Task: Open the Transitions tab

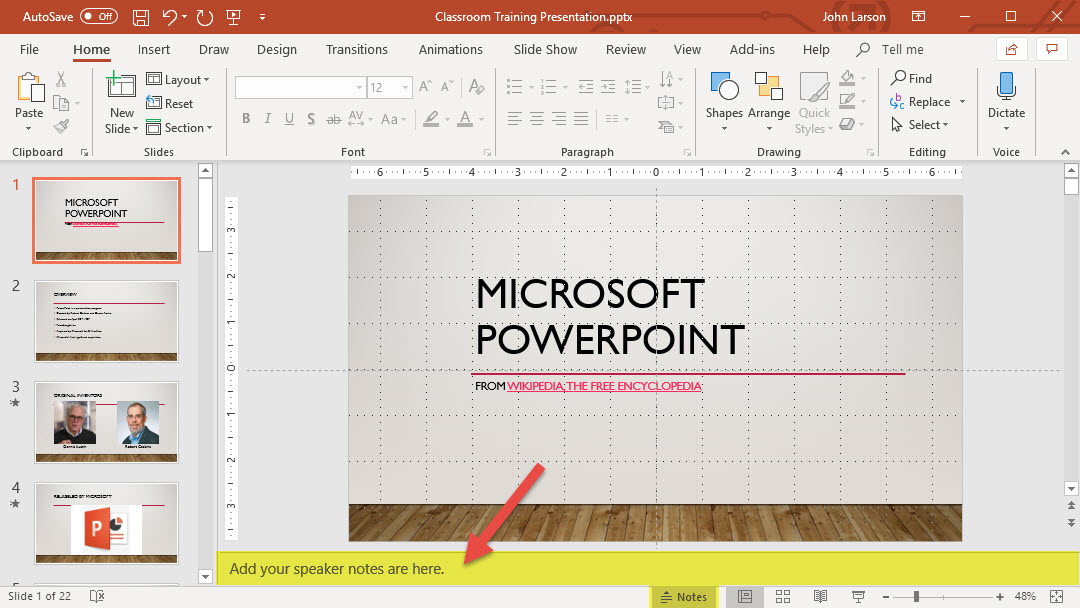Action: click(356, 50)
